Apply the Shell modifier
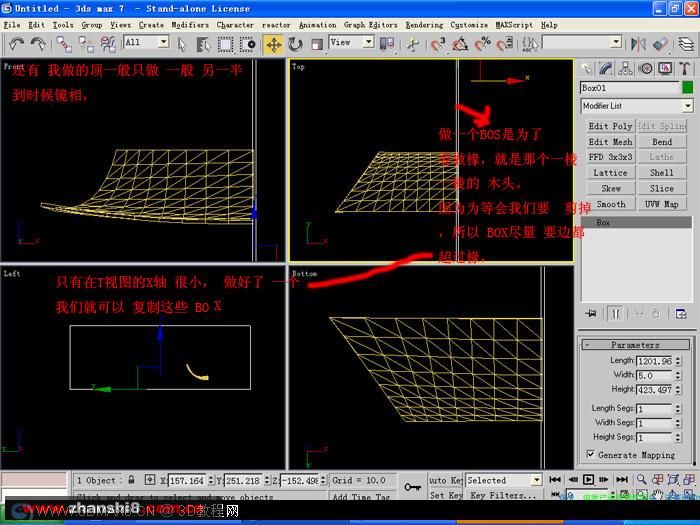The height and width of the screenshot is (525, 700). click(662, 173)
